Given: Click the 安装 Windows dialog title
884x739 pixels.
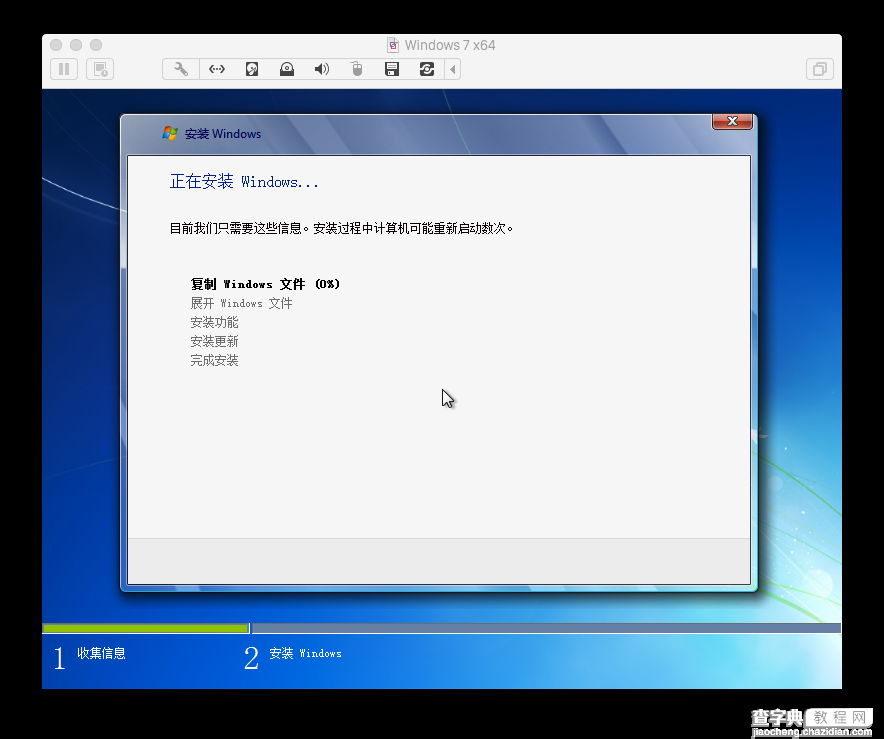Looking at the screenshot, I should tap(223, 134).
